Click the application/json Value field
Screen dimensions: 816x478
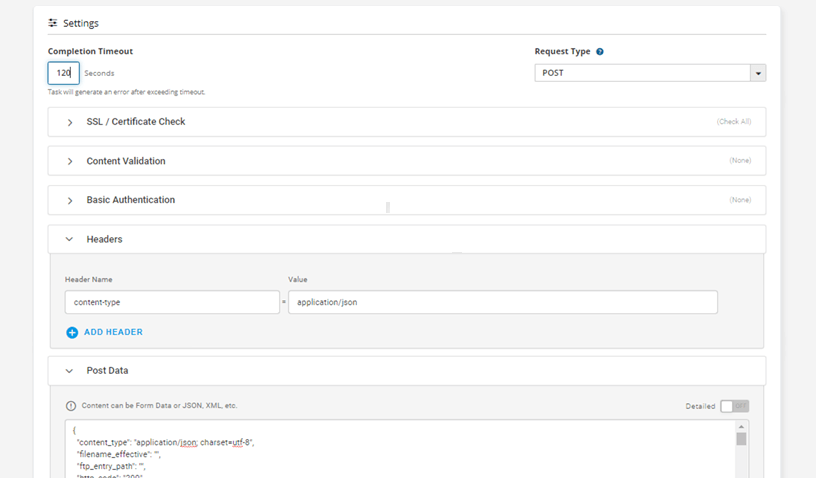(502, 302)
